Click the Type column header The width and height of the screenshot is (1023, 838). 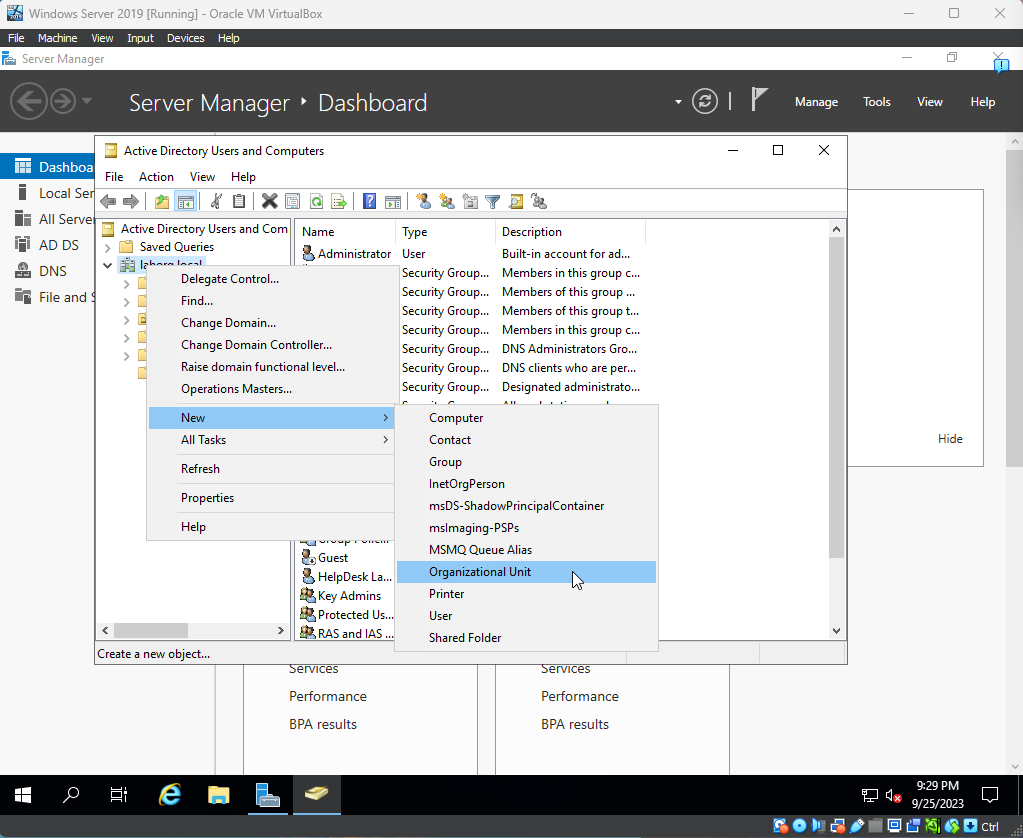[445, 232]
